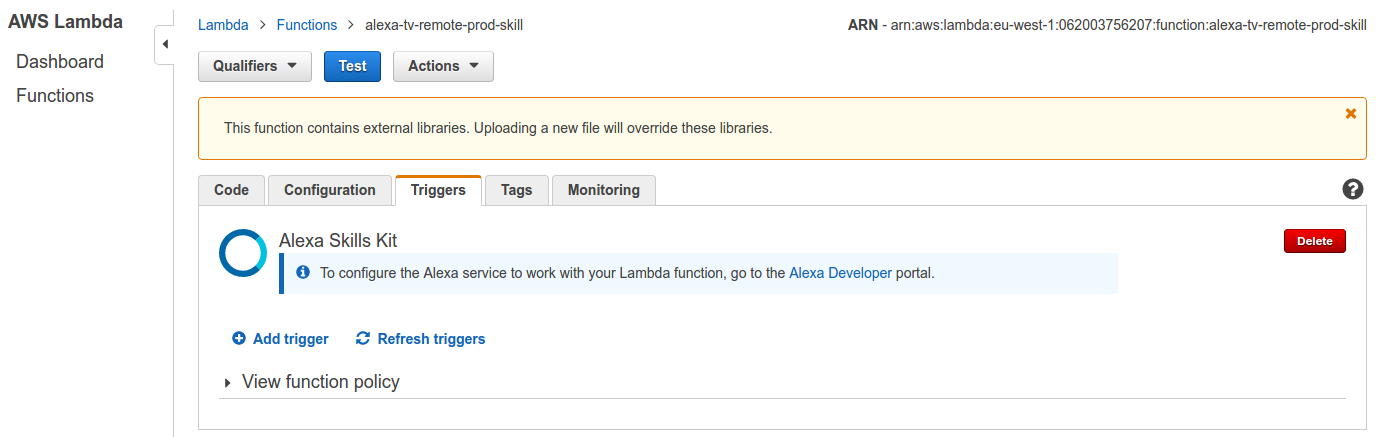The width and height of the screenshot is (1377, 437).
Task: Click the info icon in Alexa notice
Action: [303, 272]
